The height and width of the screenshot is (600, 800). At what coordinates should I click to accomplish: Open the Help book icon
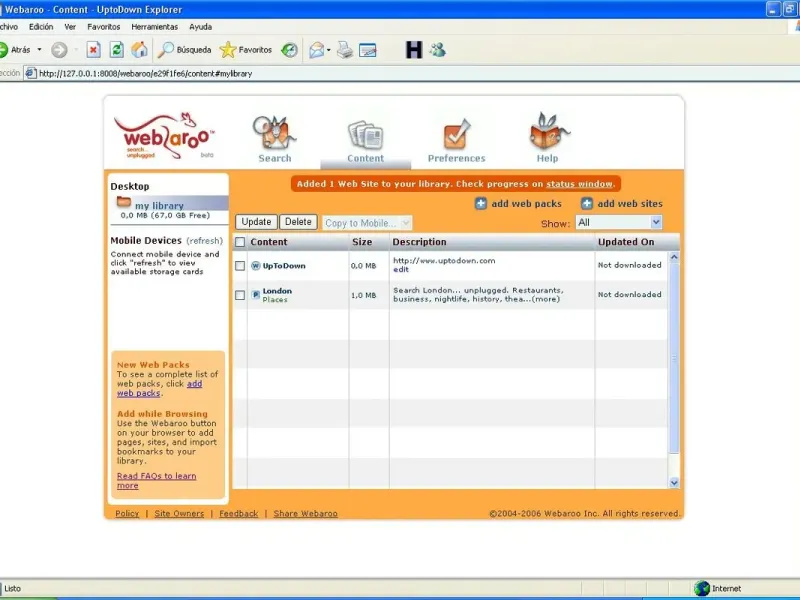547,131
